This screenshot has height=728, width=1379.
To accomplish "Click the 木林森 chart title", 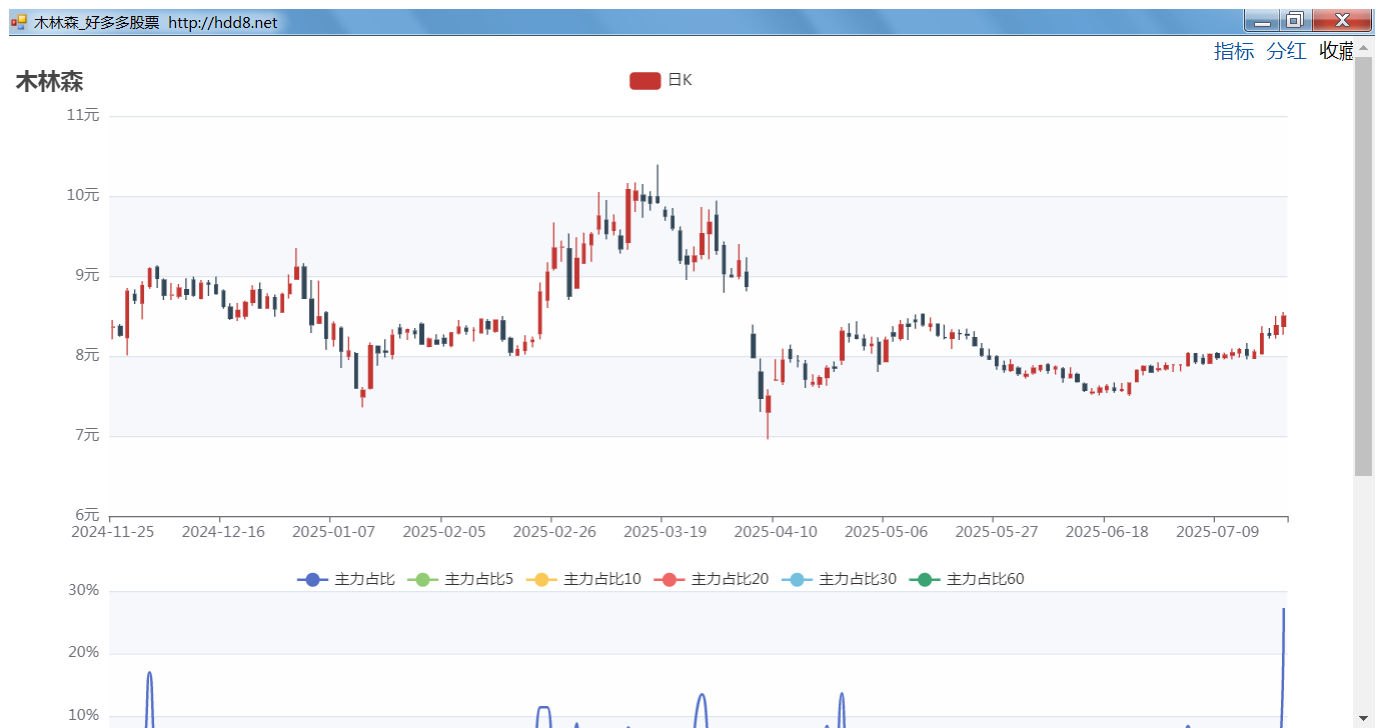I will 49,82.
